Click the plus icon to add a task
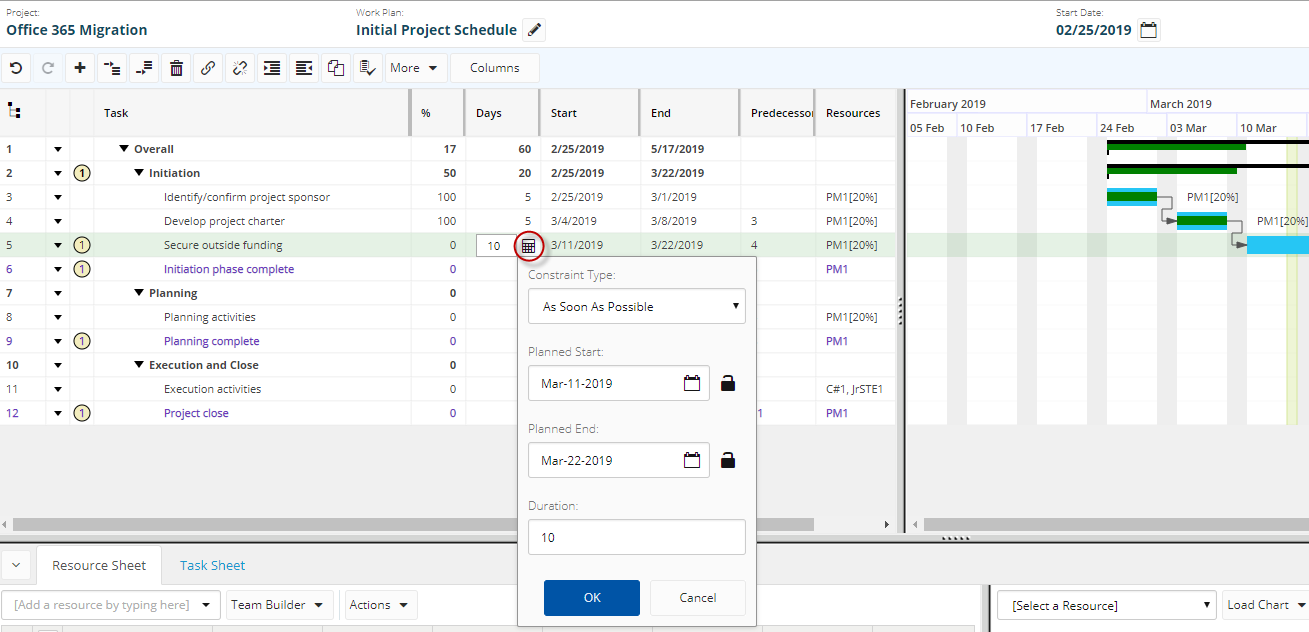This screenshot has width=1309, height=632. pos(80,68)
